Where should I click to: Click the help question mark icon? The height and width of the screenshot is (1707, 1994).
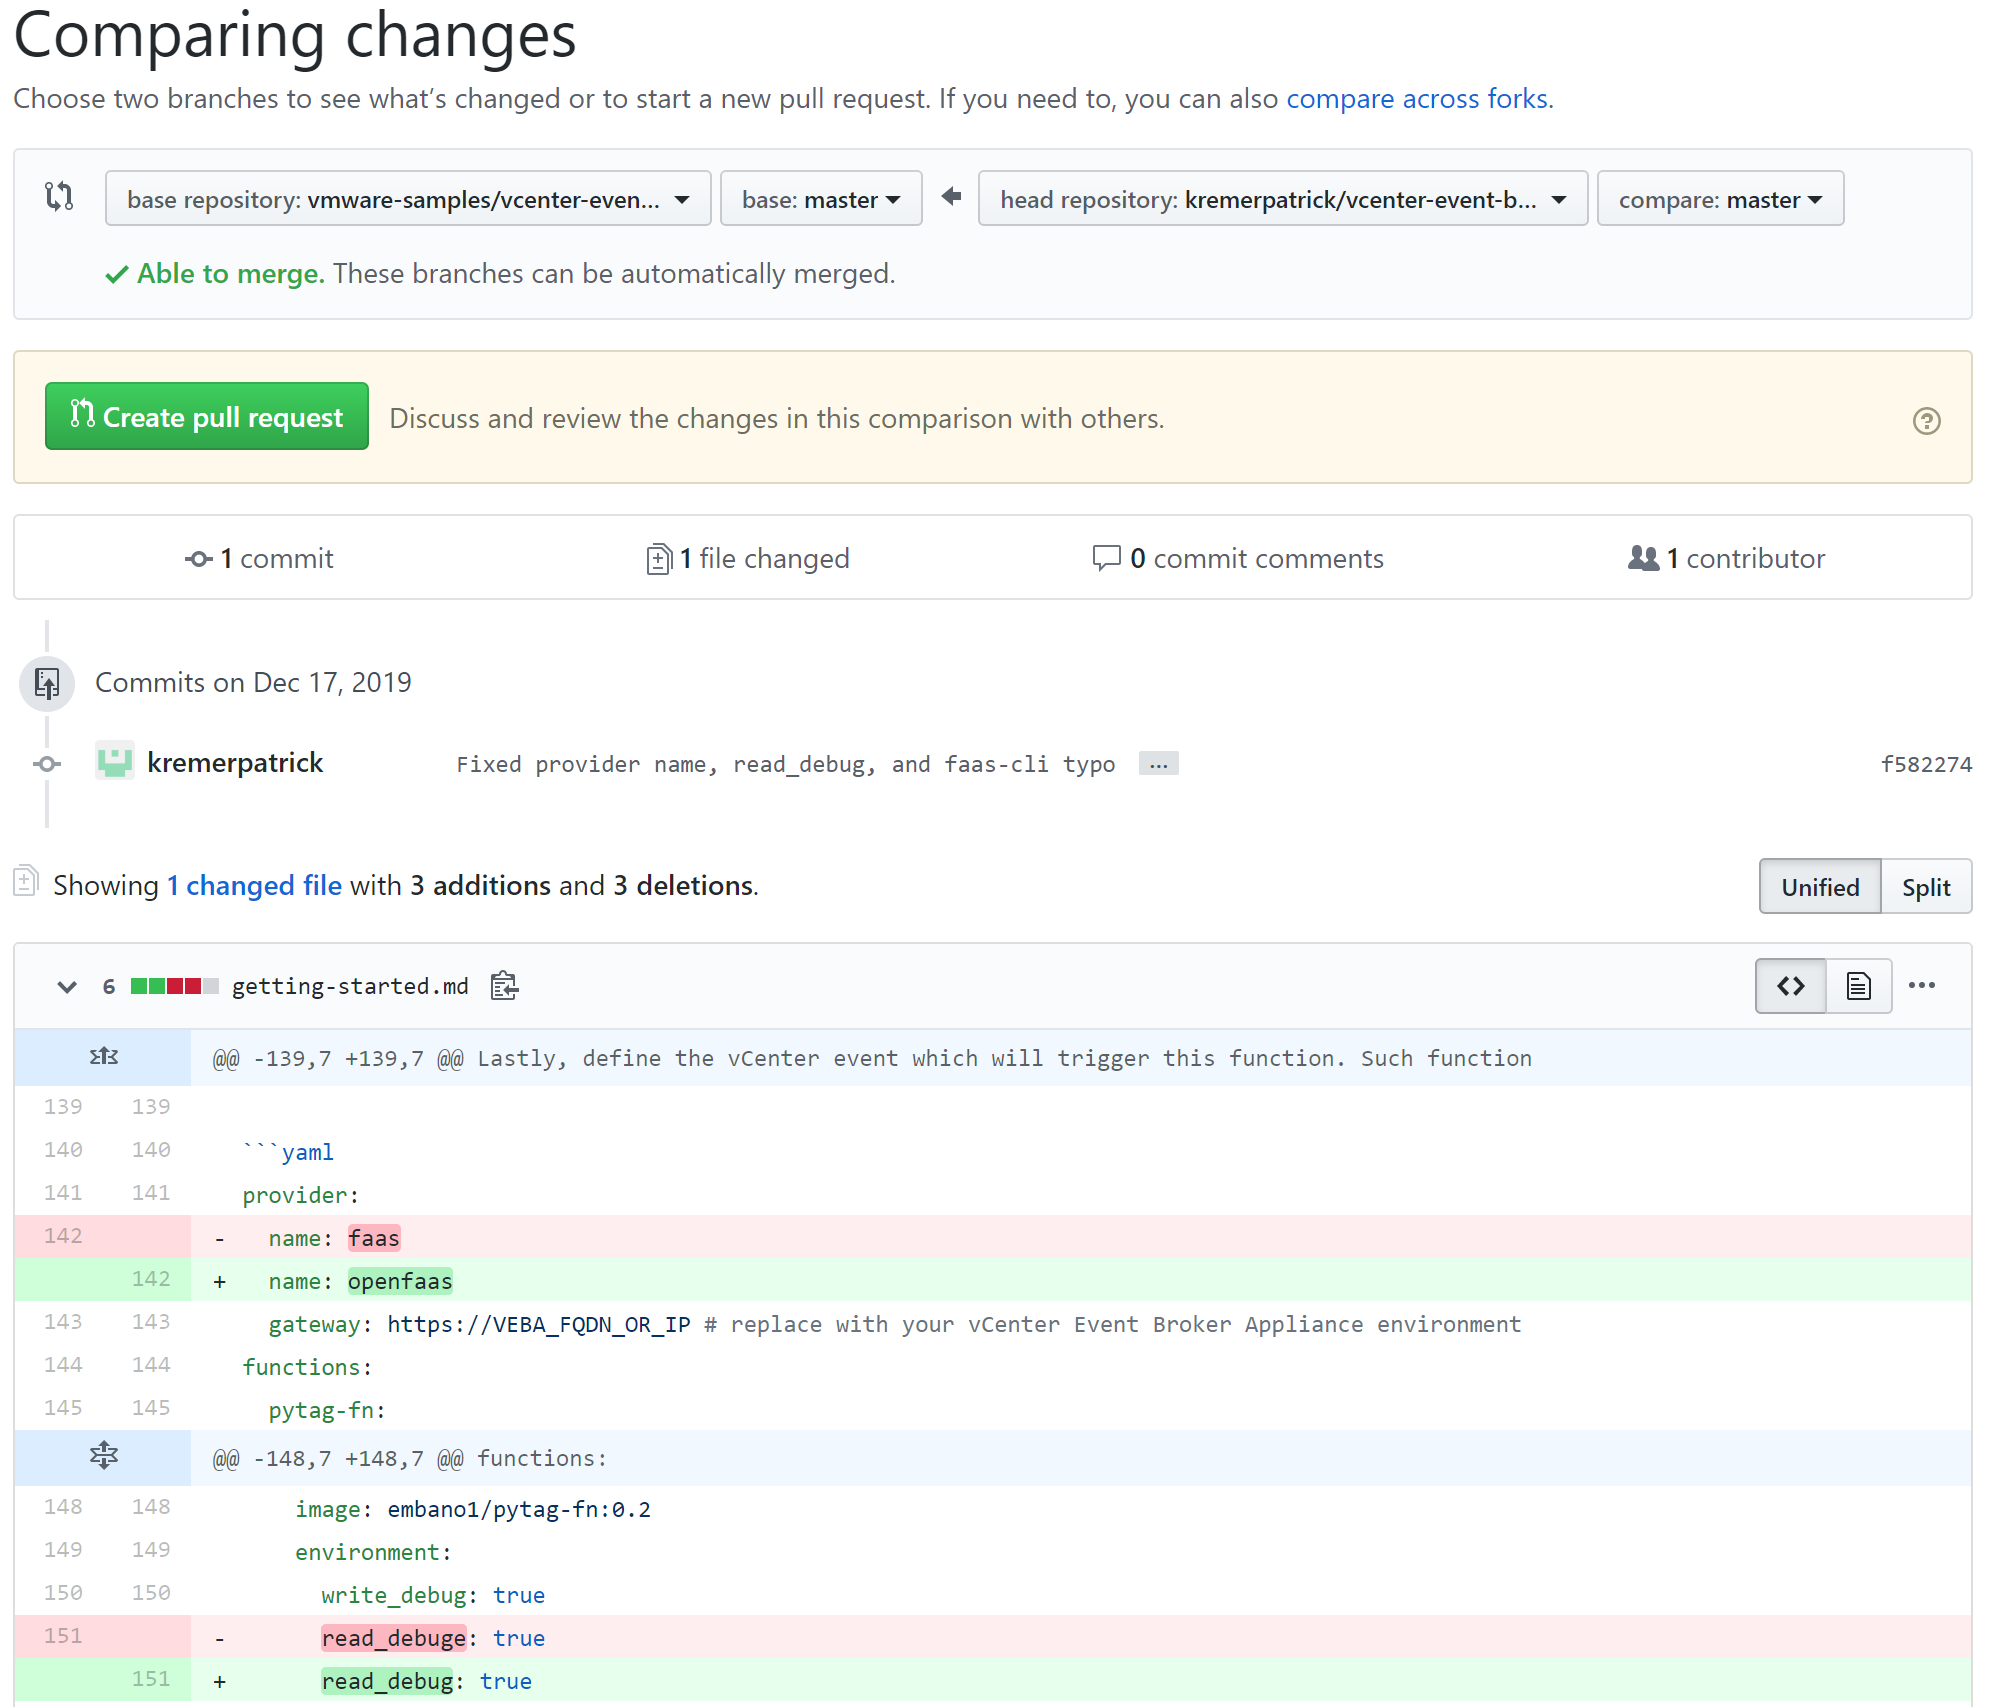coord(1926,421)
